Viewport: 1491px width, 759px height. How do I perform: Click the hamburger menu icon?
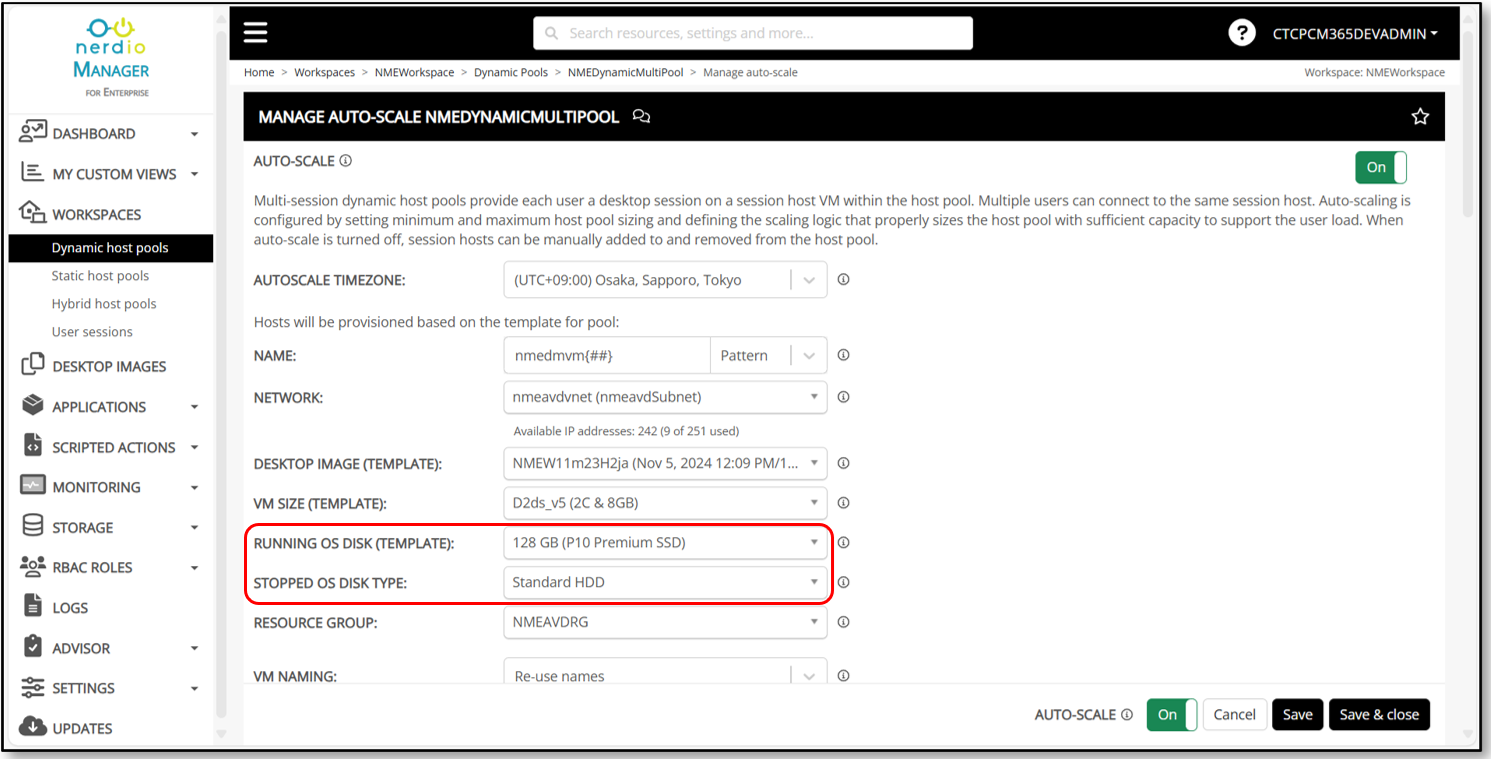coord(256,33)
